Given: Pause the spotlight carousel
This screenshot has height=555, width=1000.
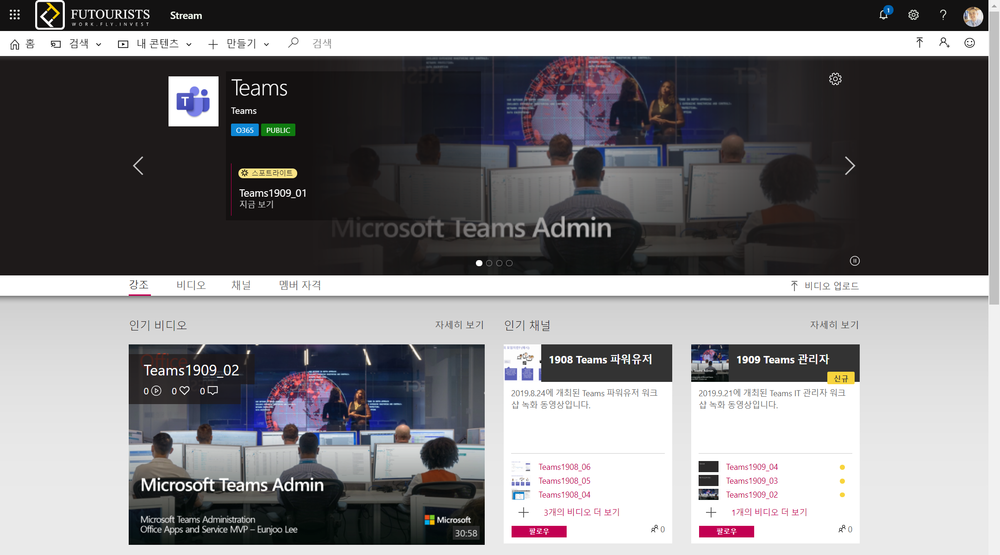Looking at the screenshot, I should pos(854,261).
